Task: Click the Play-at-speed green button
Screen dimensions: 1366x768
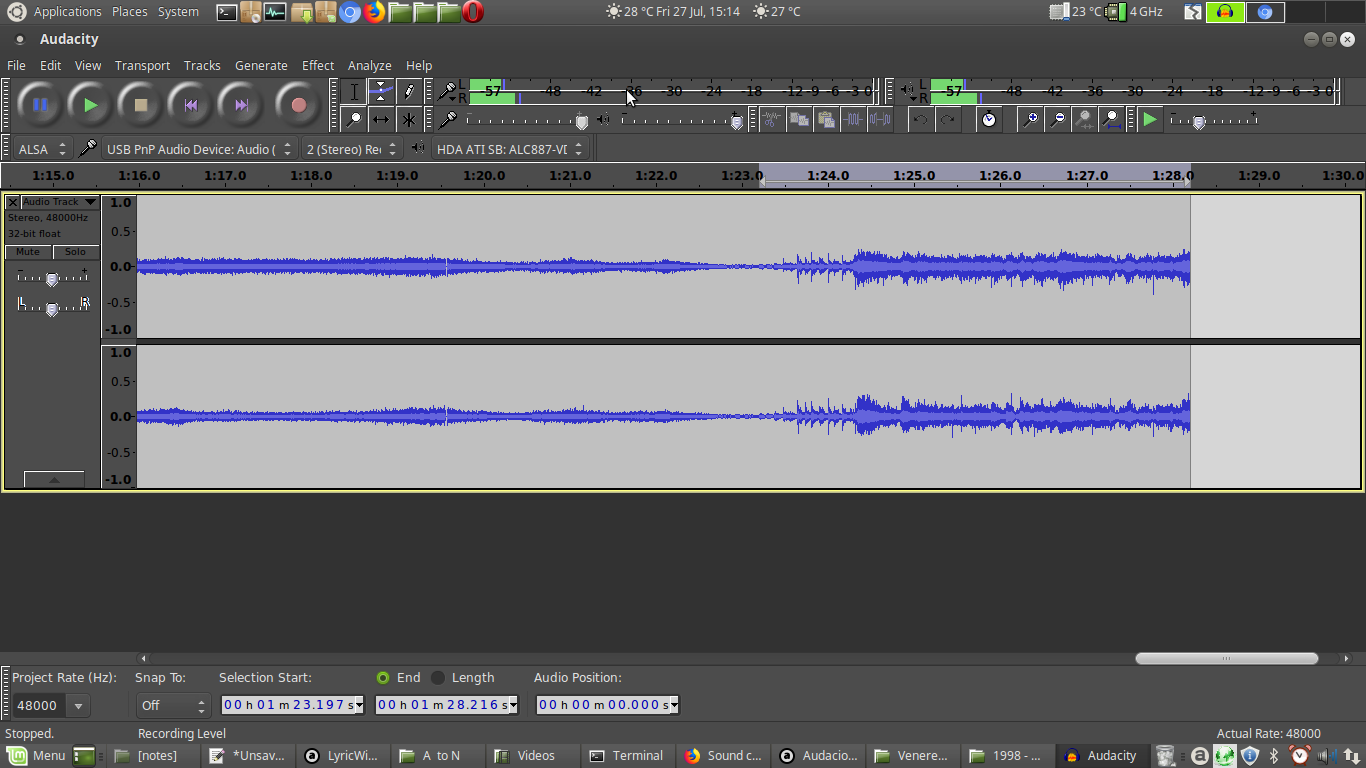Action: point(1150,120)
